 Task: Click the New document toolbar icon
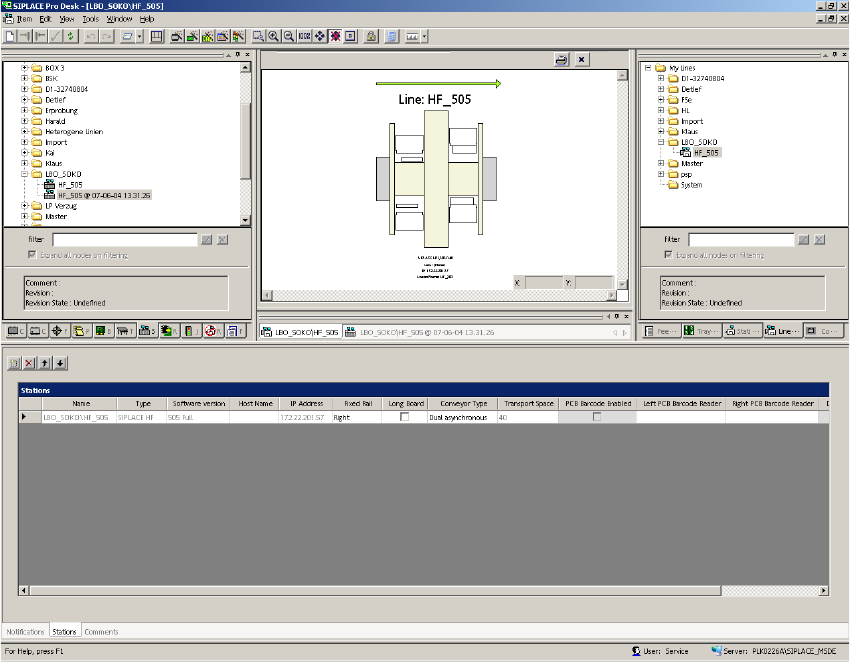click(10, 36)
